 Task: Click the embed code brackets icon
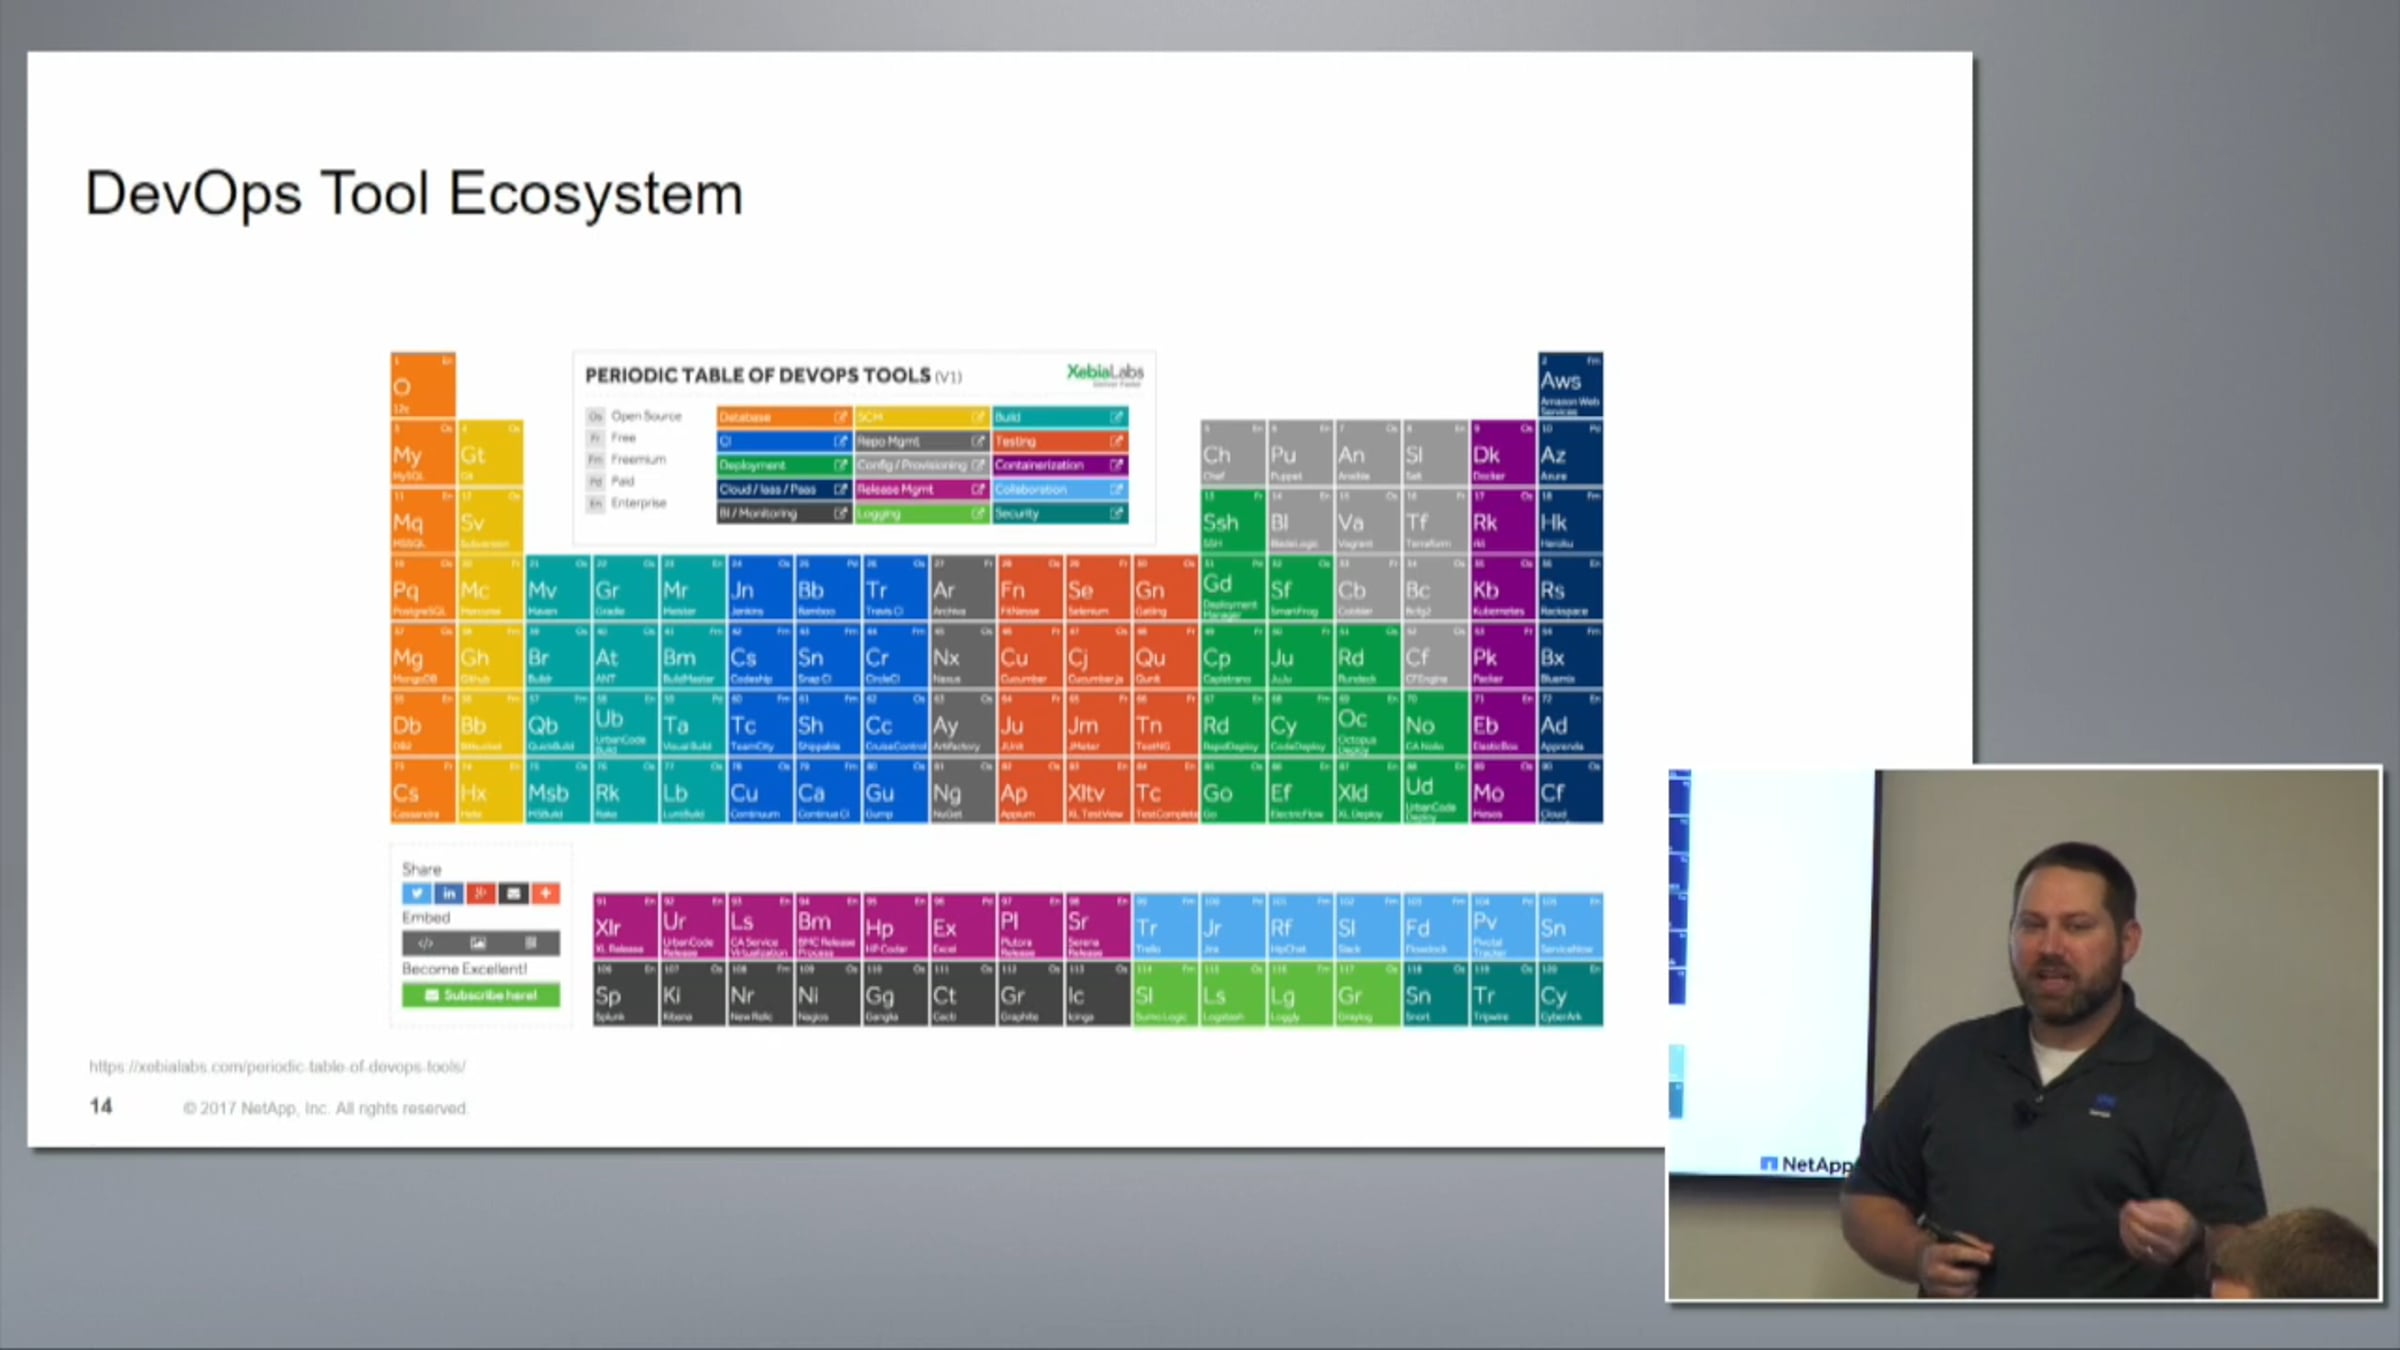426,943
